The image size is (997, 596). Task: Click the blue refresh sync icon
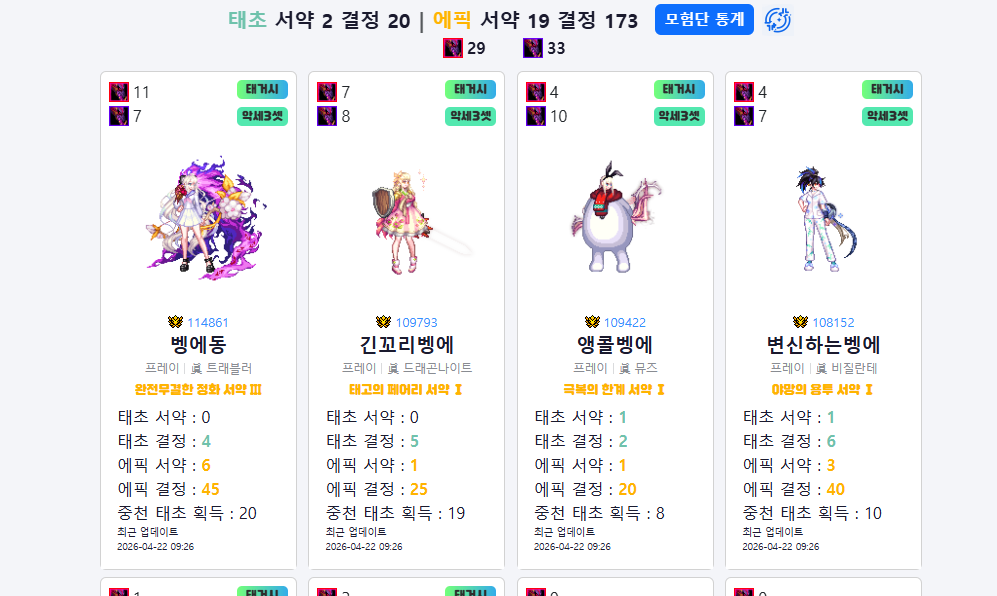tap(778, 20)
